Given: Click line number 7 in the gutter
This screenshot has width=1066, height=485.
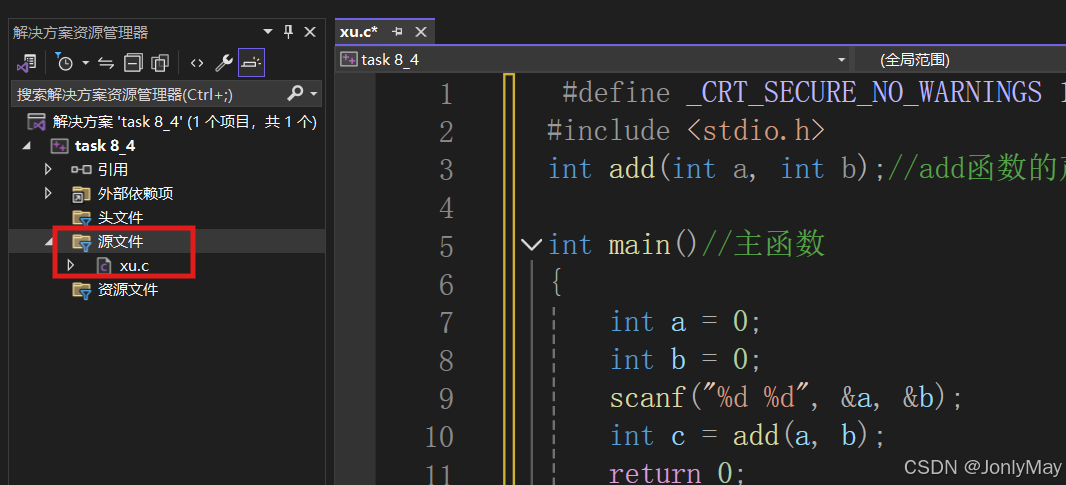Looking at the screenshot, I should pyautogui.click(x=446, y=322).
